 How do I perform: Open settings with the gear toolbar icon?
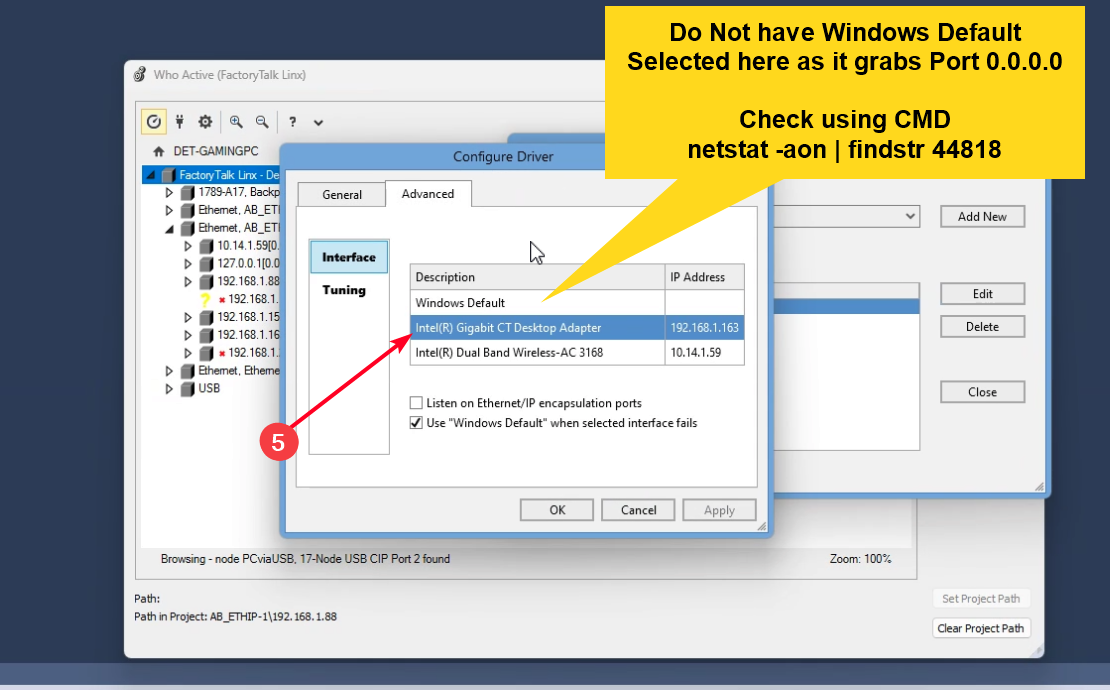tap(205, 122)
